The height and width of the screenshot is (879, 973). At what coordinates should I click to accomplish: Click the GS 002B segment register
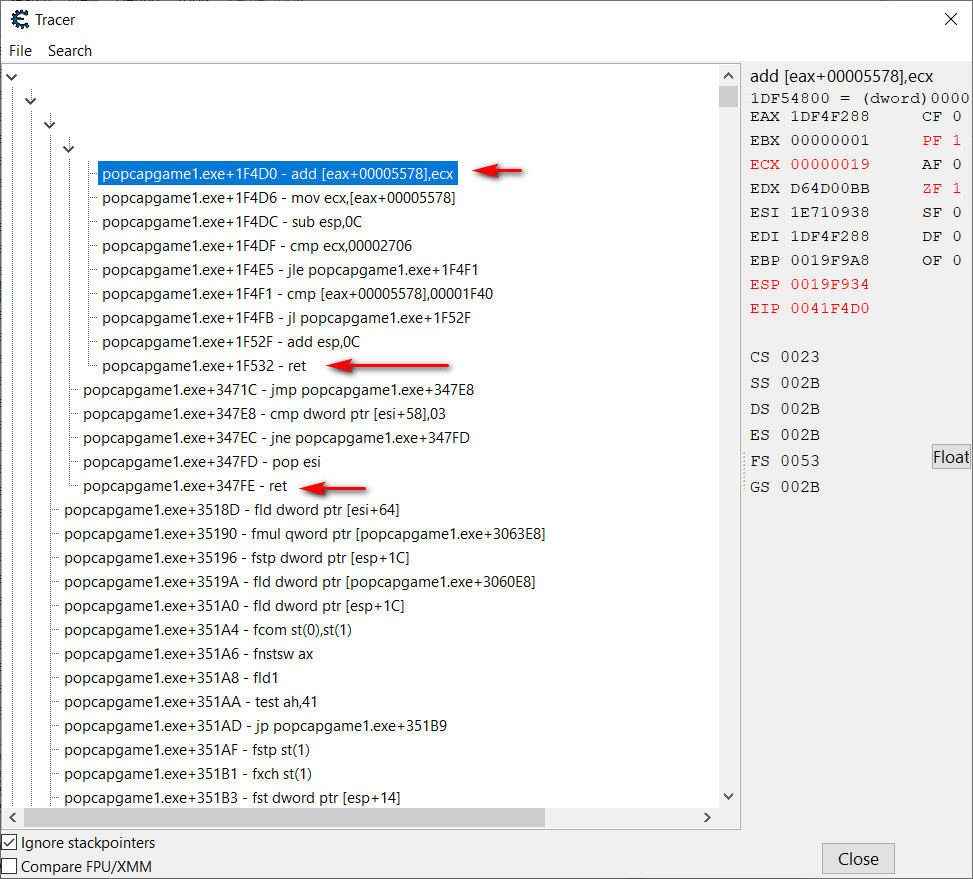[785, 487]
